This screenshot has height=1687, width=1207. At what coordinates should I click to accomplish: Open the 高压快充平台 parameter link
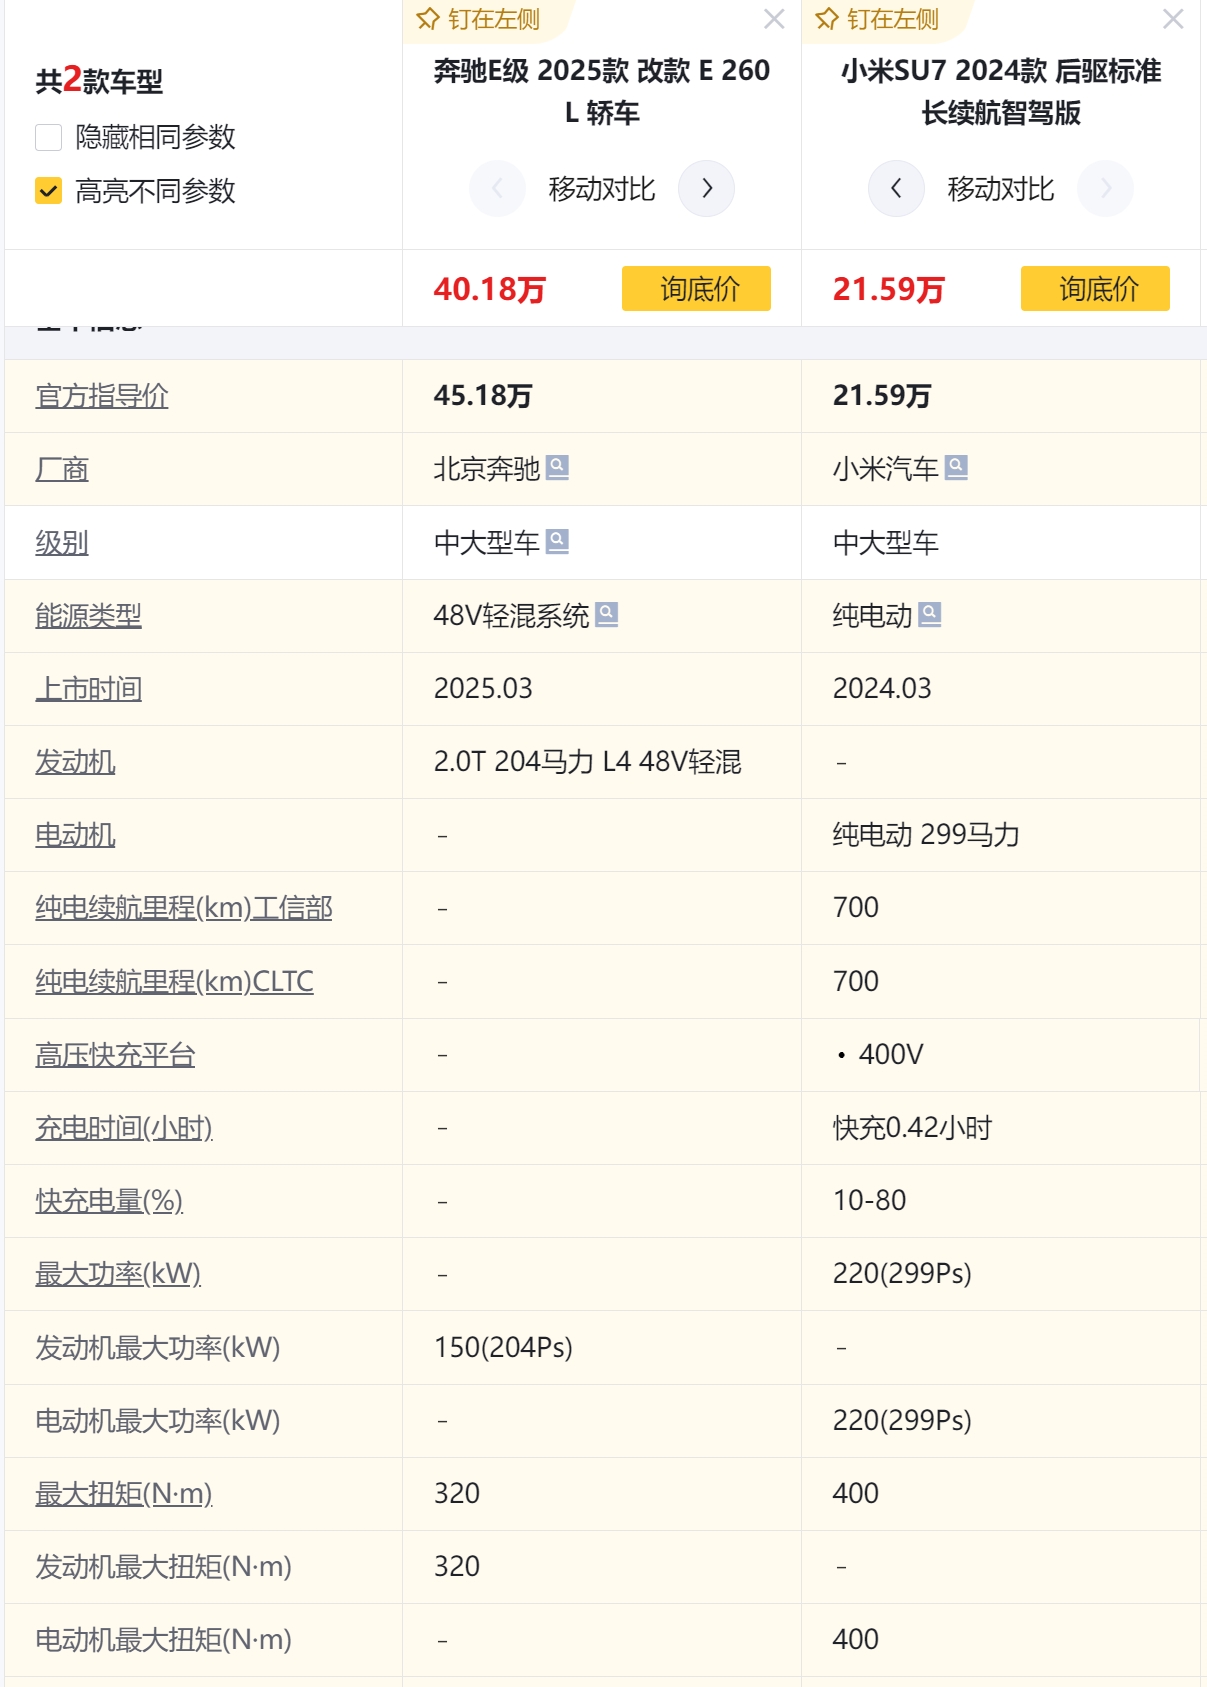coord(115,1055)
